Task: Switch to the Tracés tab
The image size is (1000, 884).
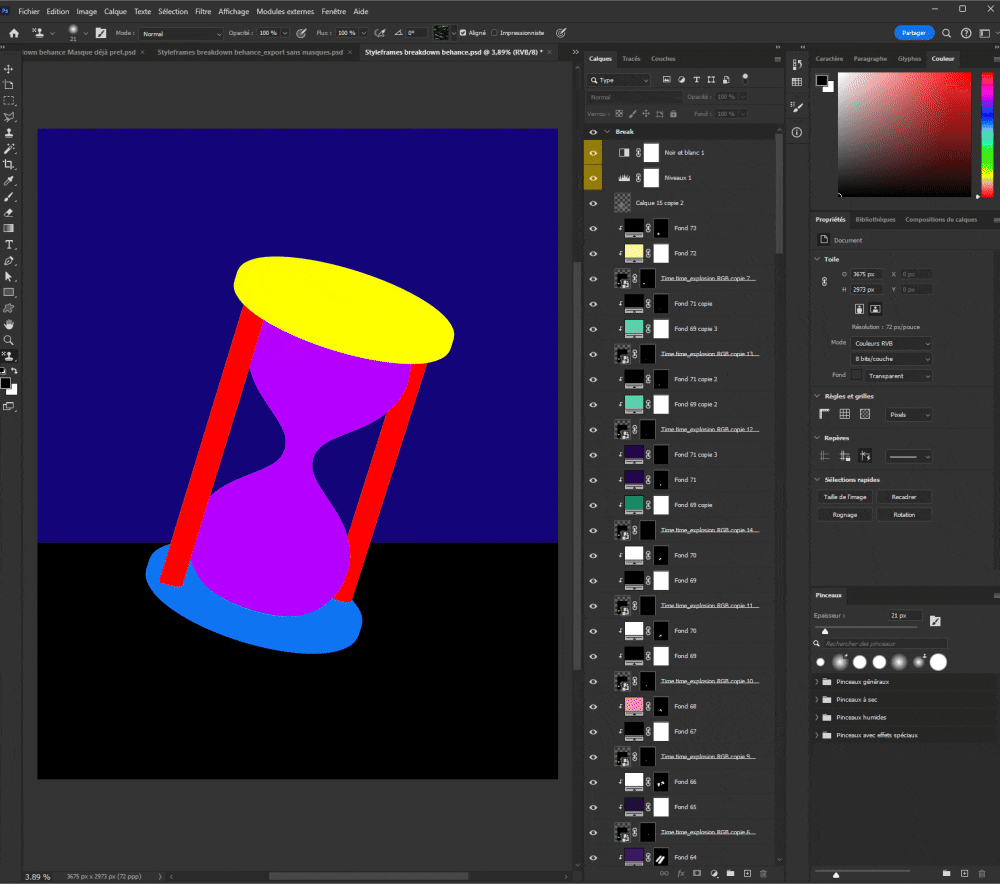Action: click(631, 59)
